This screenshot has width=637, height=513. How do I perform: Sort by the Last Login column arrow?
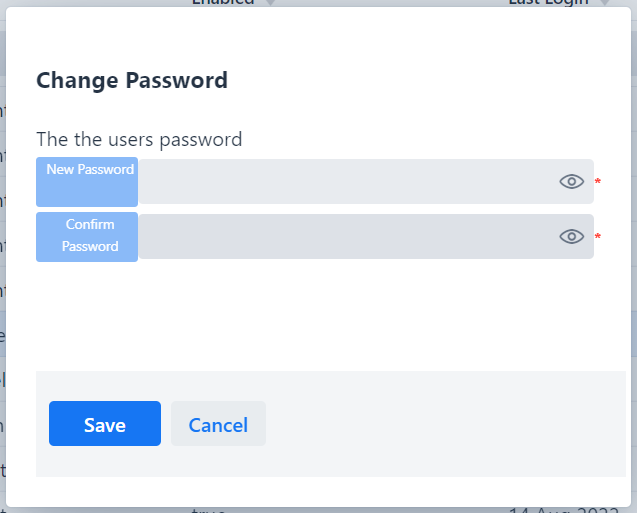[x=604, y=3]
